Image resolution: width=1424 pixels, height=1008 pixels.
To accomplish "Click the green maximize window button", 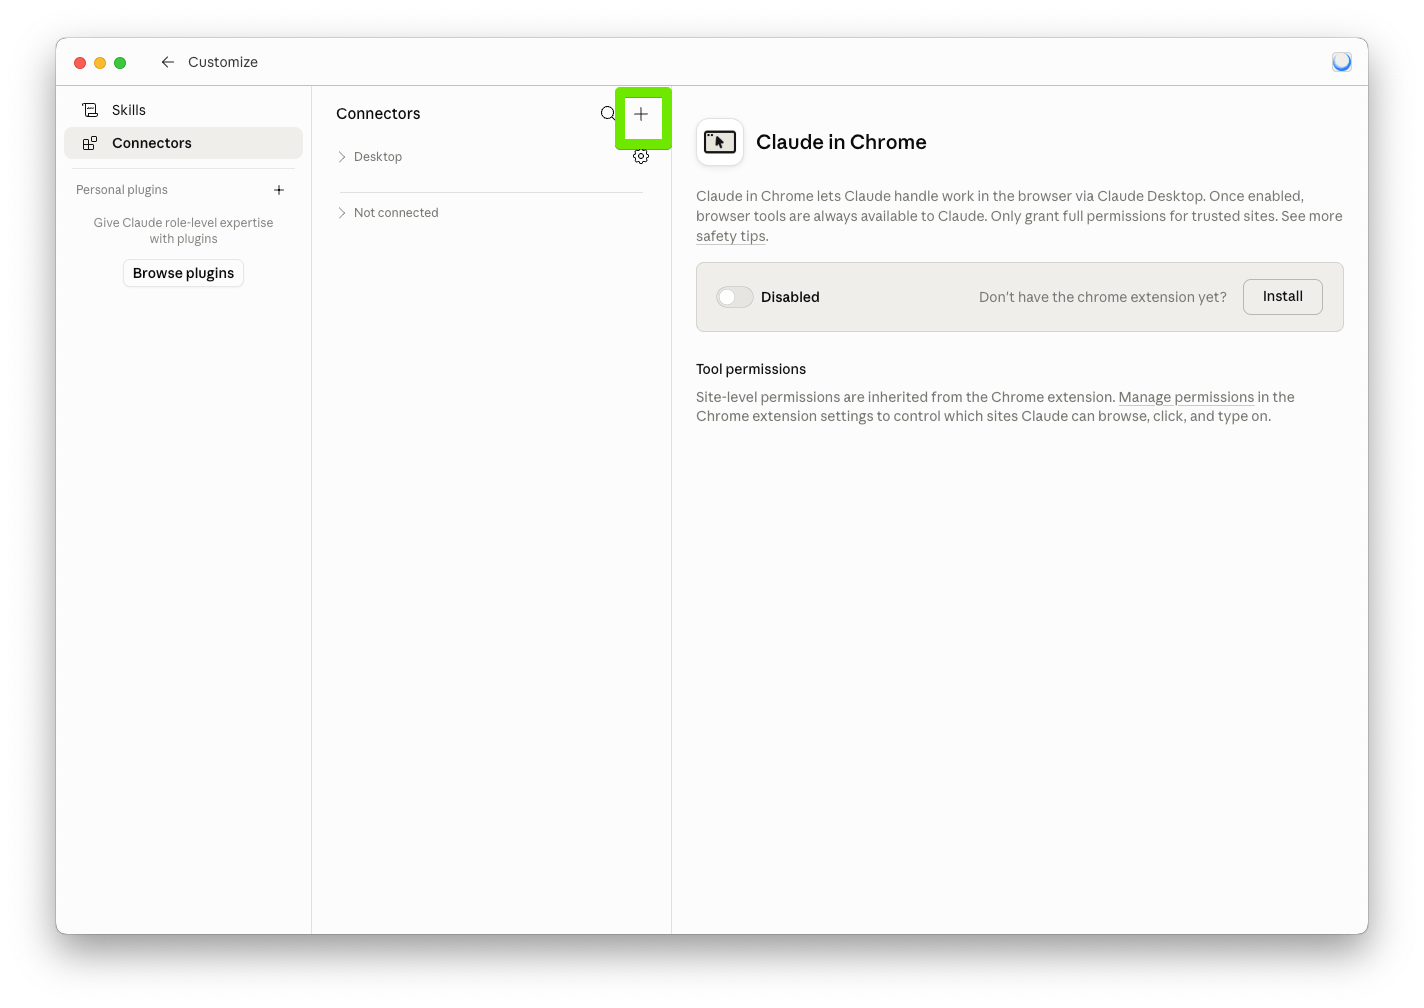I will point(120,63).
